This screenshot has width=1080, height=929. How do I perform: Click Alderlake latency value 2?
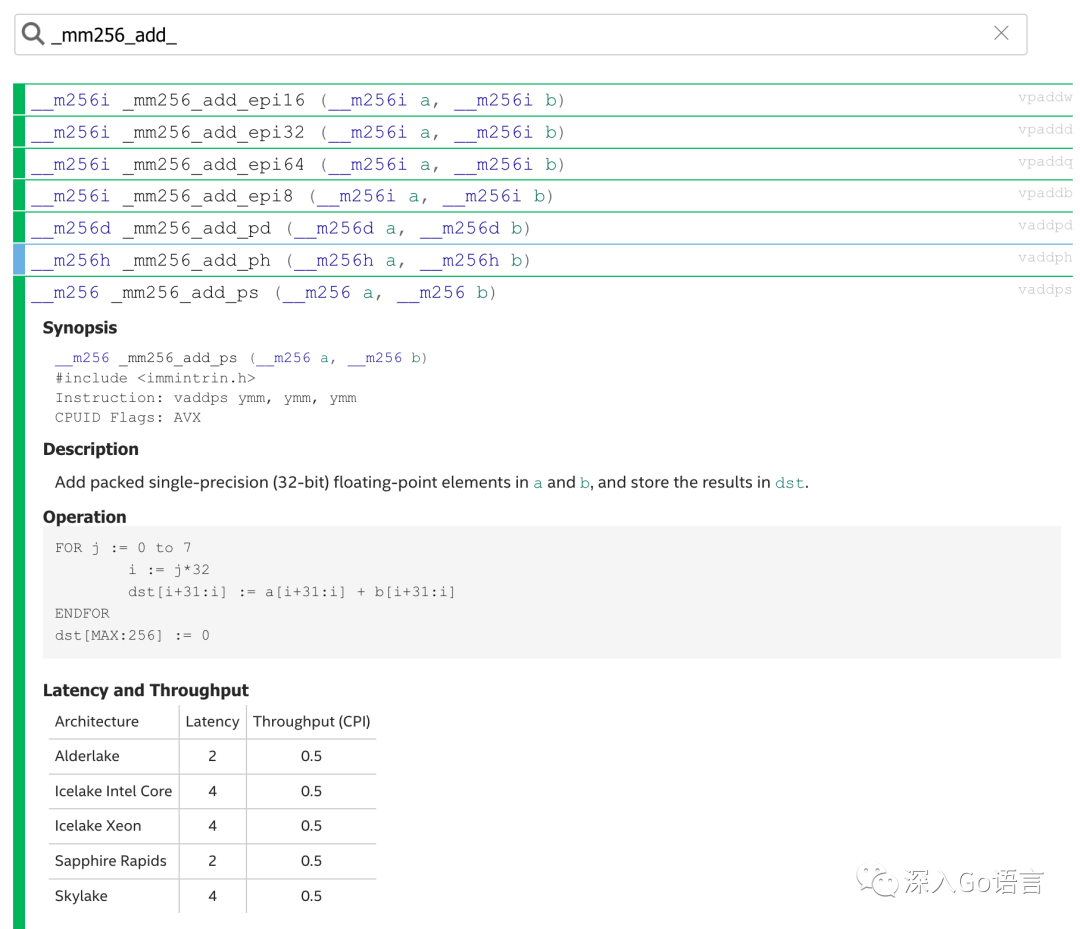click(212, 756)
